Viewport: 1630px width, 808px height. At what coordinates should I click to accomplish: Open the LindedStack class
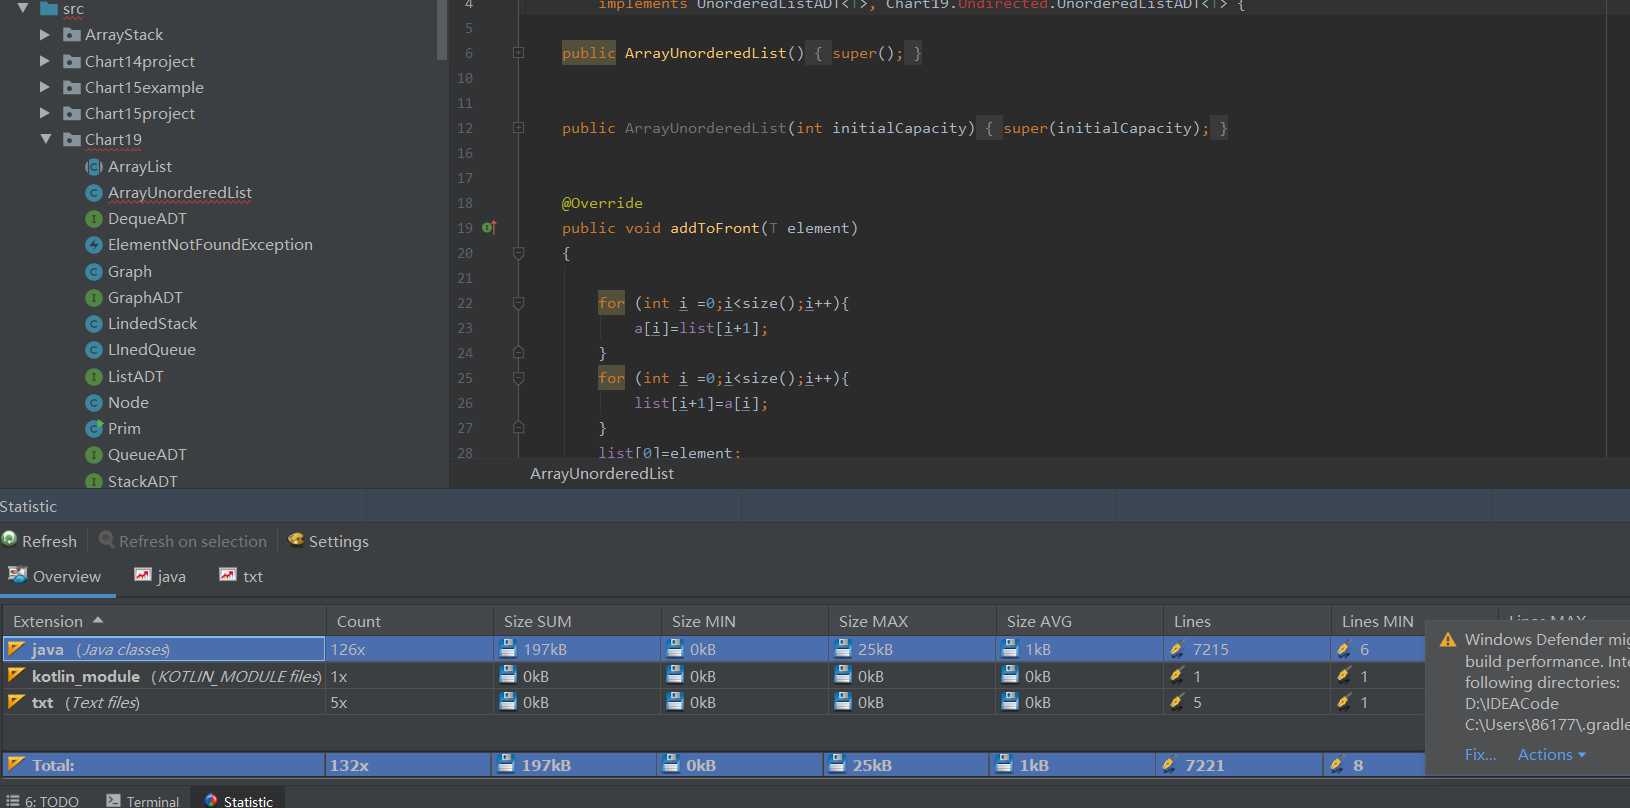coord(152,324)
